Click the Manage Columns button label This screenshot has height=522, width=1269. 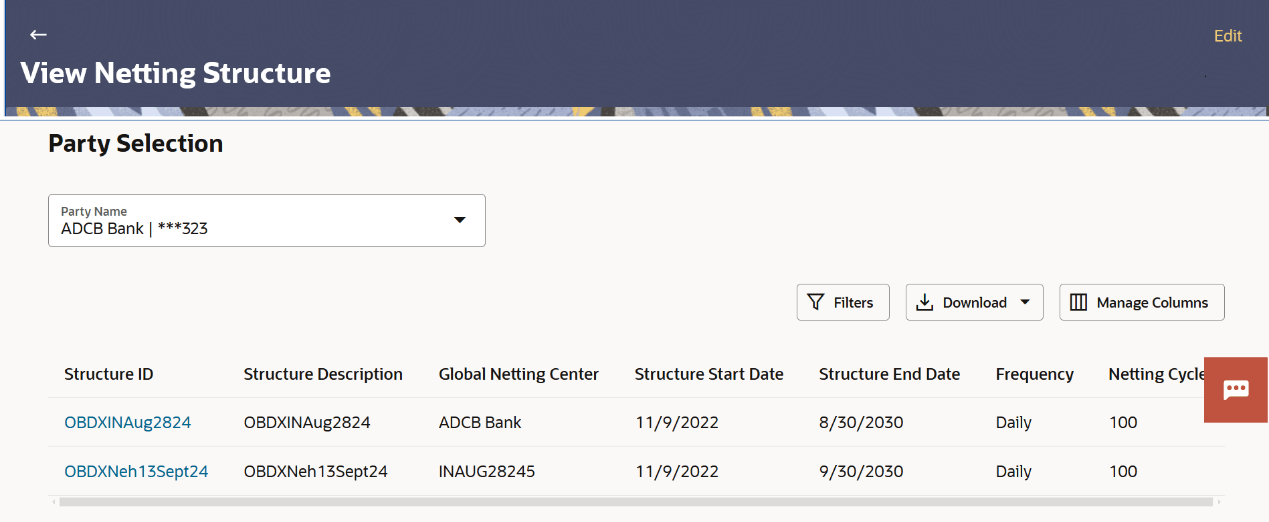pyautogui.click(x=1152, y=302)
